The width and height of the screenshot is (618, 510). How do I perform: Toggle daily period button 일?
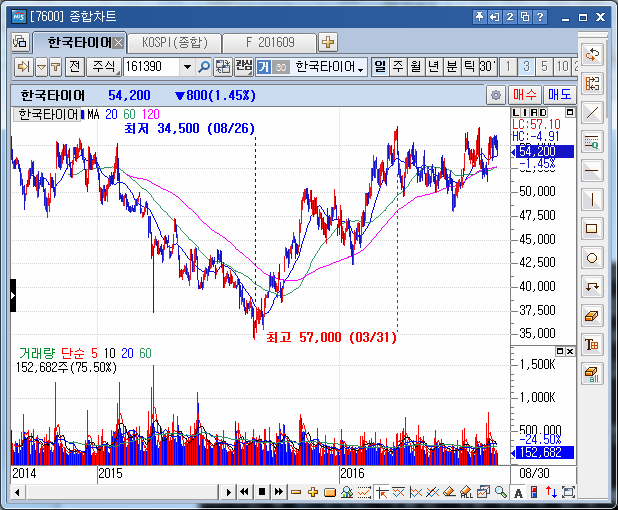(380, 67)
